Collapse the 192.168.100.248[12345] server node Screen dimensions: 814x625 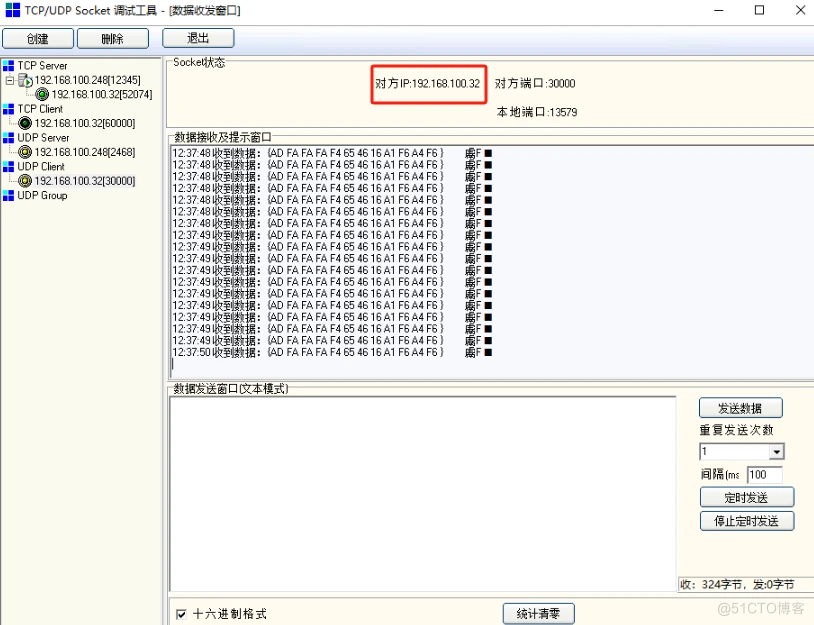click(x=9, y=81)
